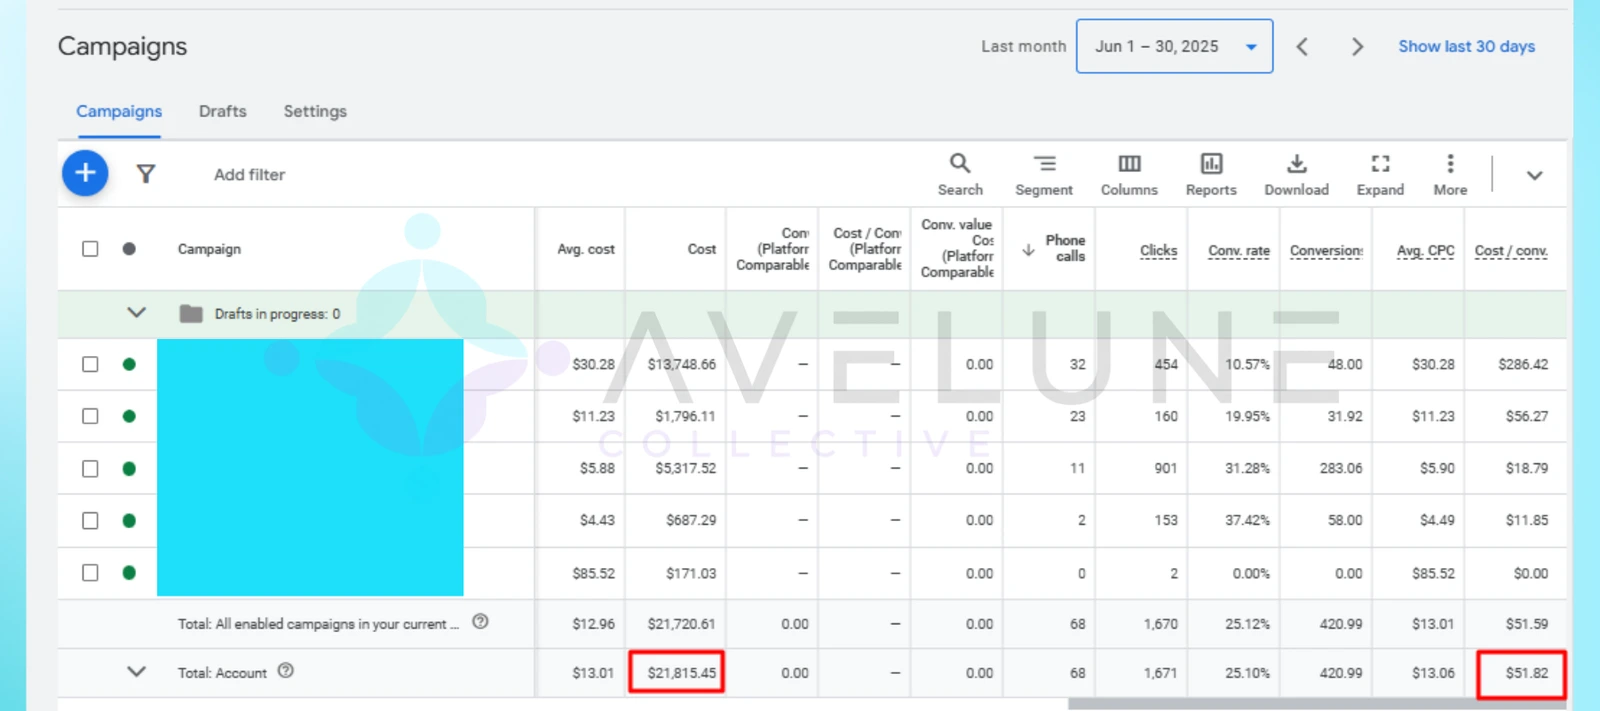
Task: Click the 37.42% conversion rate cell
Action: click(x=1247, y=520)
